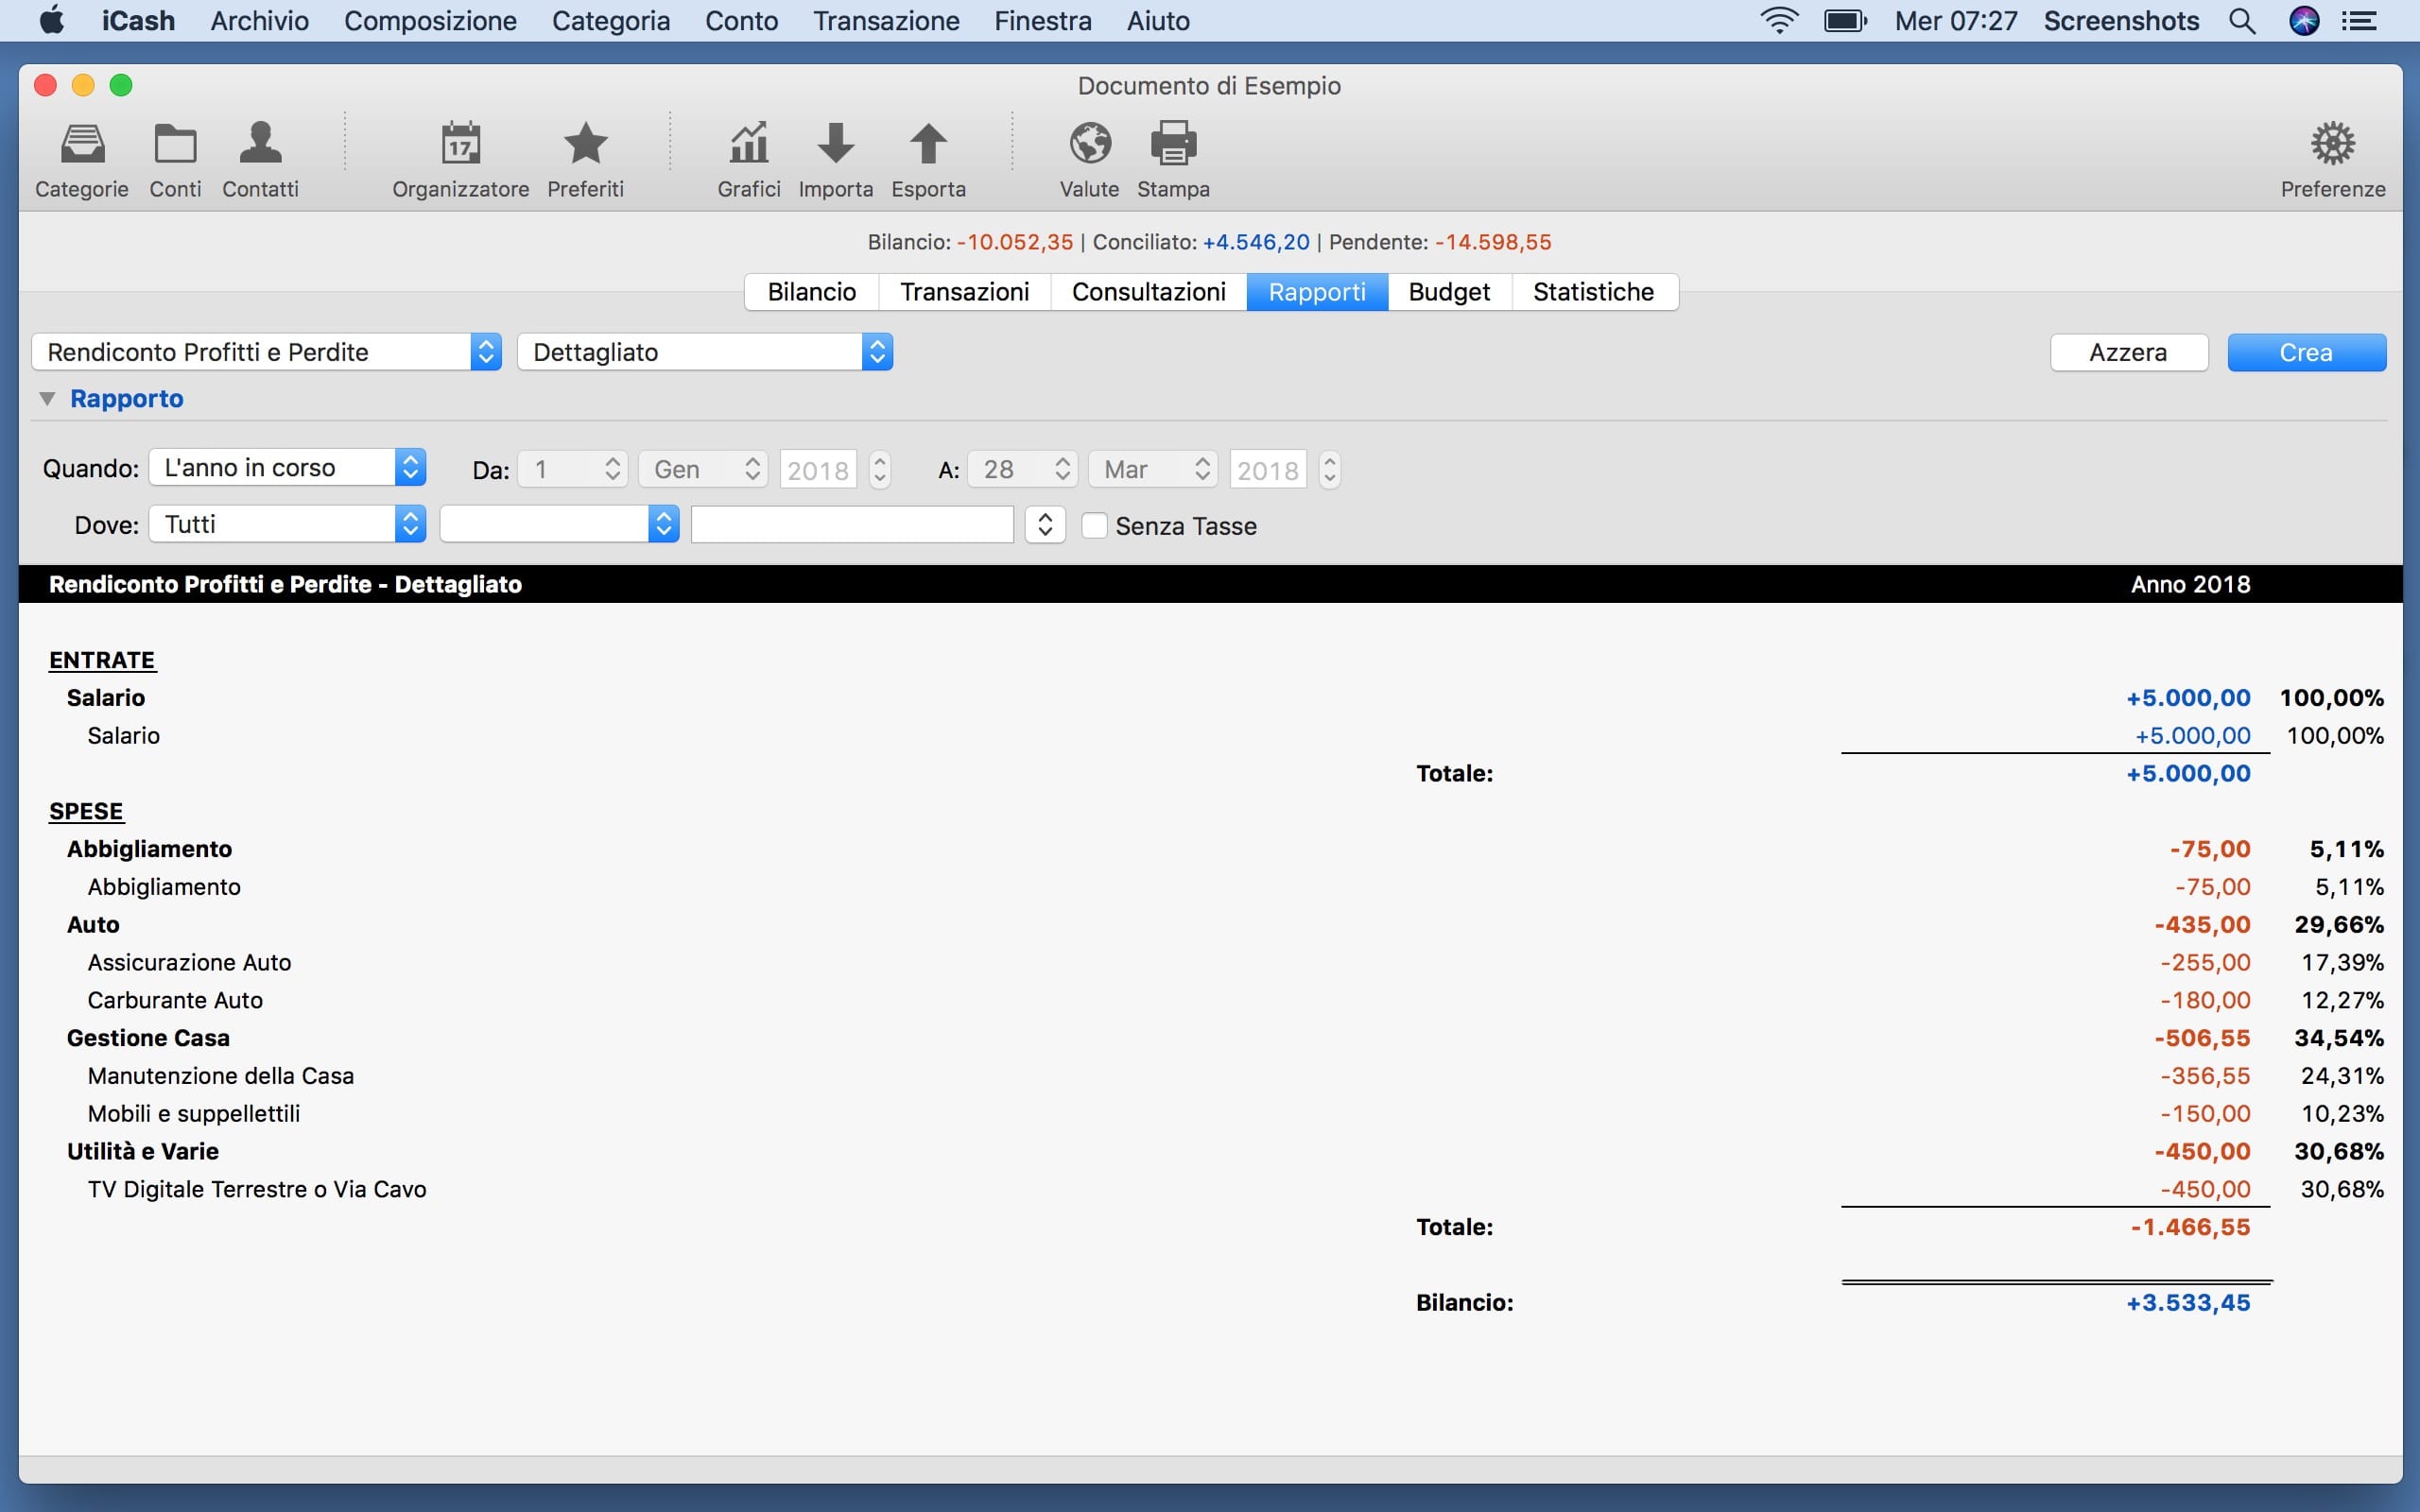Collapse the Rapporto disclosure triangle
This screenshot has height=1512, width=2420.
46,399
